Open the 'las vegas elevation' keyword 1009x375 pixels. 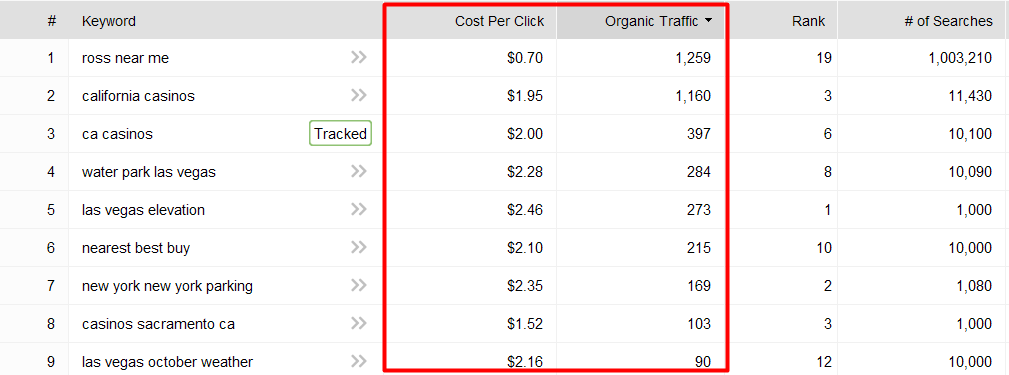pos(143,210)
